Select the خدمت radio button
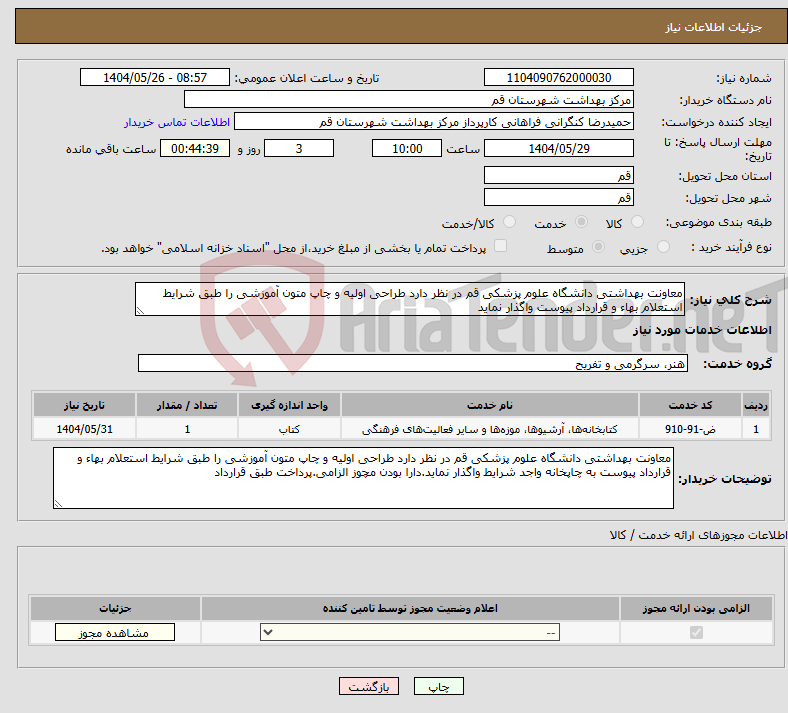Image resolution: width=788 pixels, height=713 pixels. [x=581, y=222]
